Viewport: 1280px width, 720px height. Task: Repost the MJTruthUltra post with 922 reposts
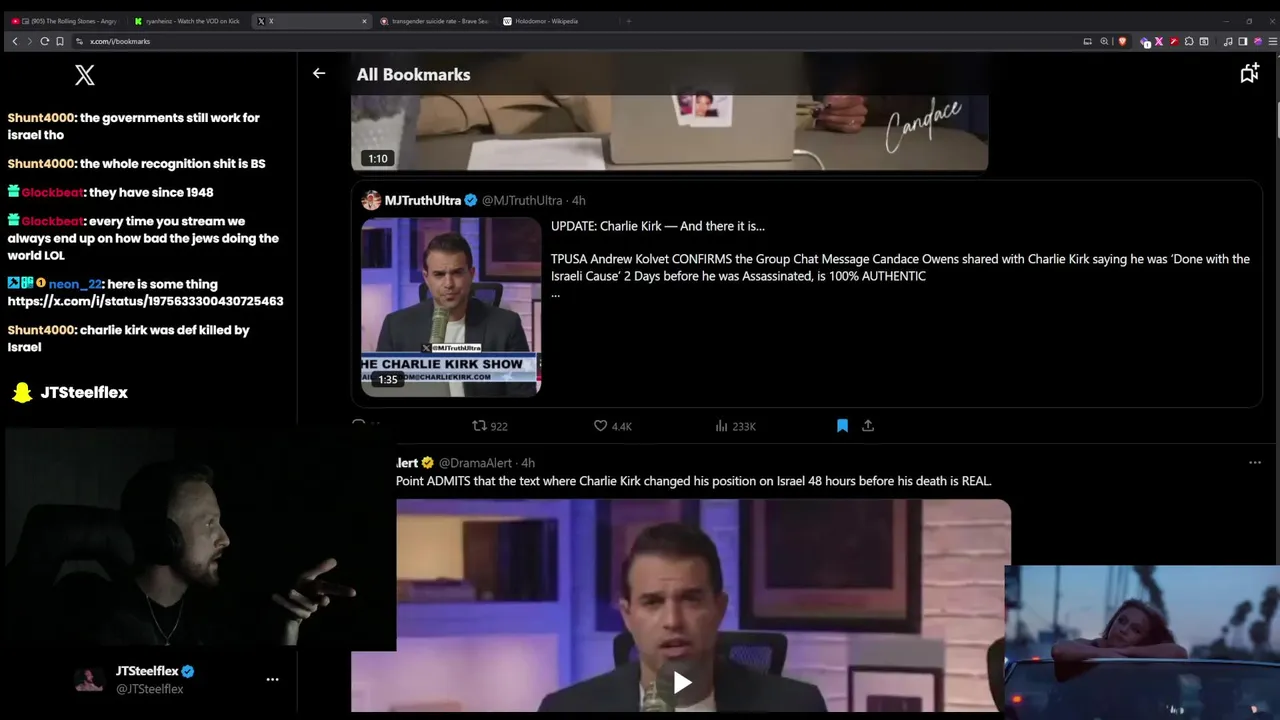[x=490, y=426]
